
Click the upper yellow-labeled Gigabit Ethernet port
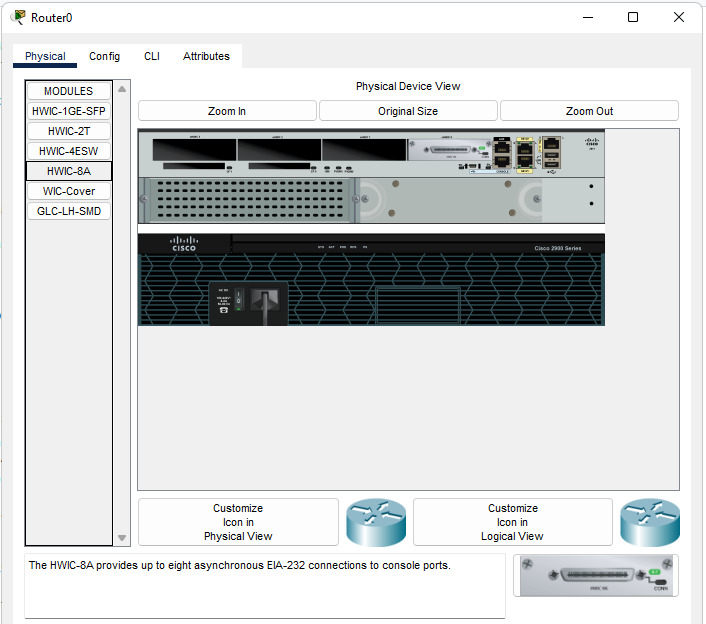click(x=525, y=147)
